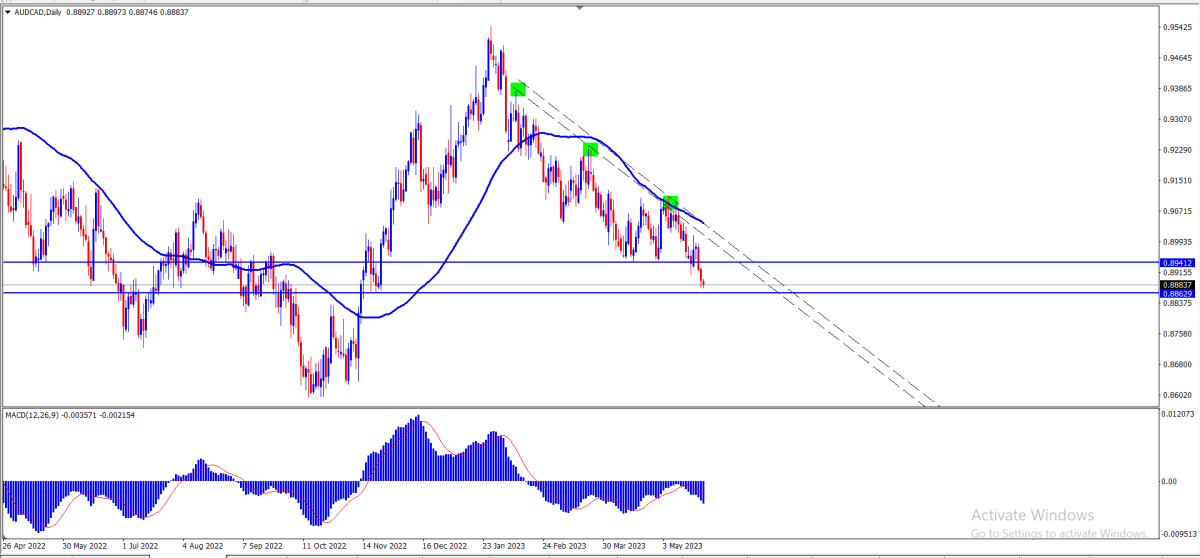Select the middle green square marker on the downtrend
The height and width of the screenshot is (558, 1200).
point(590,149)
